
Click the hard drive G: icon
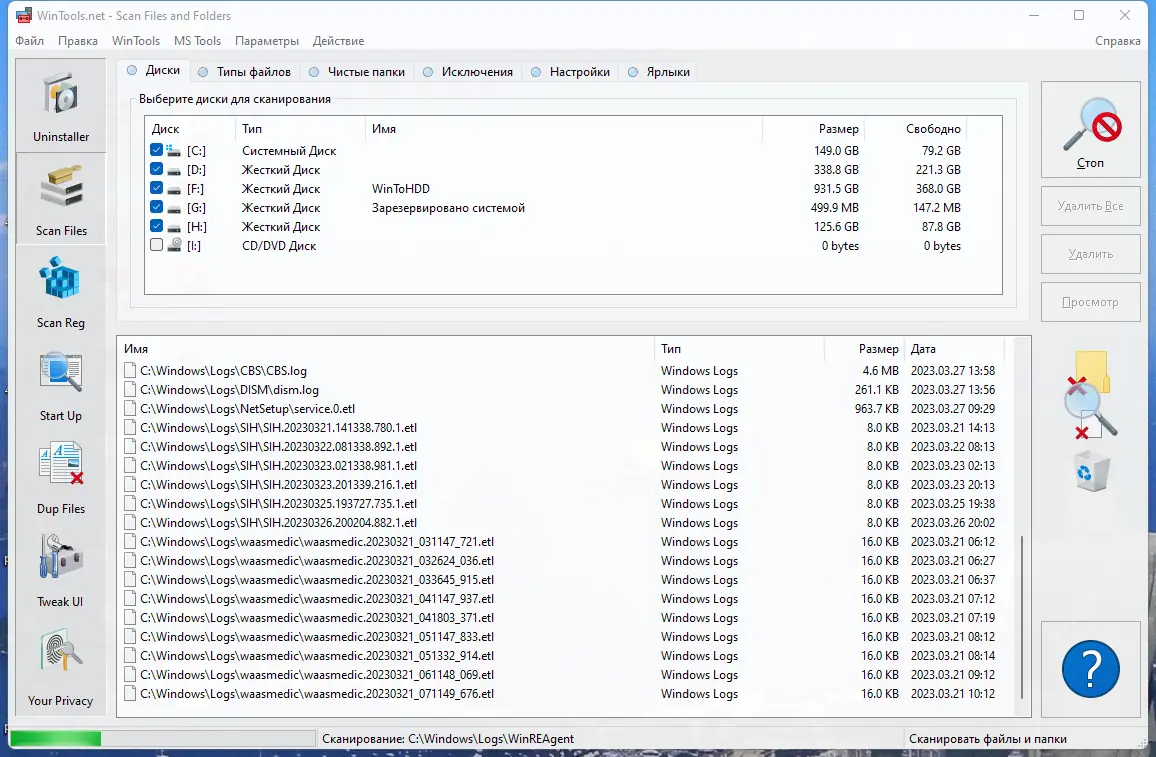click(x=174, y=209)
